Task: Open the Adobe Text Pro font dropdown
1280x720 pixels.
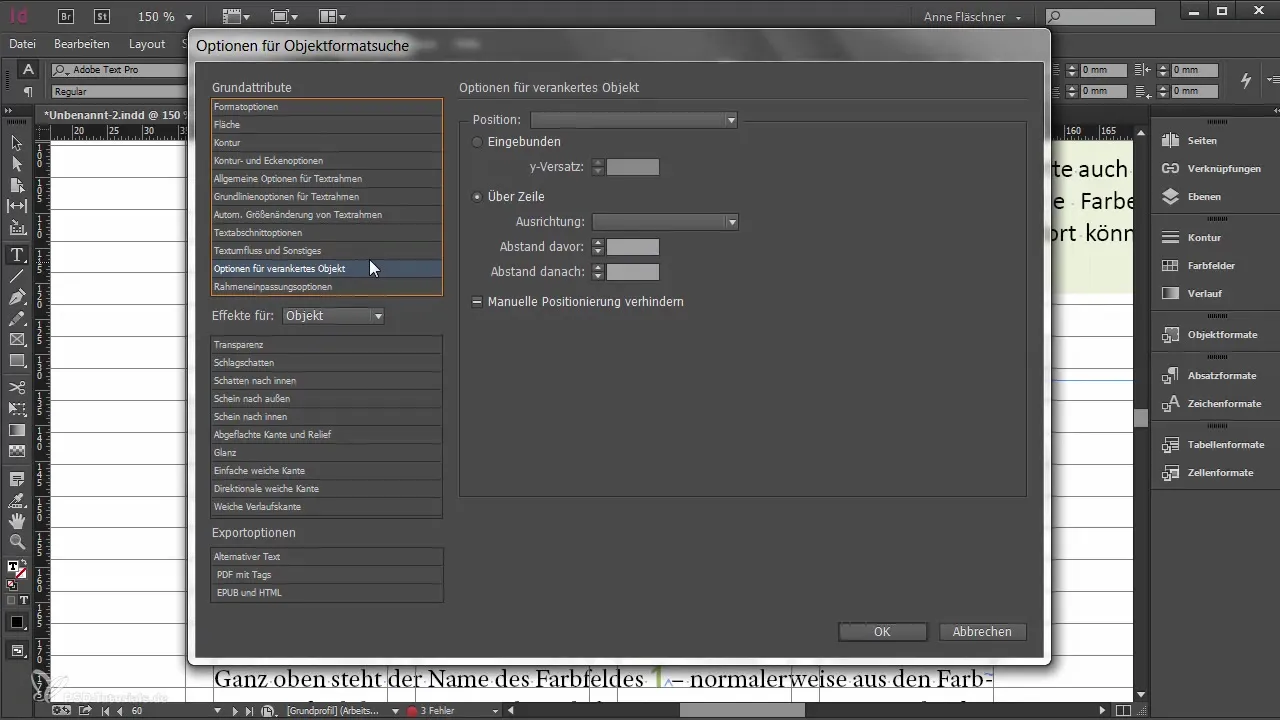Action: point(118,70)
